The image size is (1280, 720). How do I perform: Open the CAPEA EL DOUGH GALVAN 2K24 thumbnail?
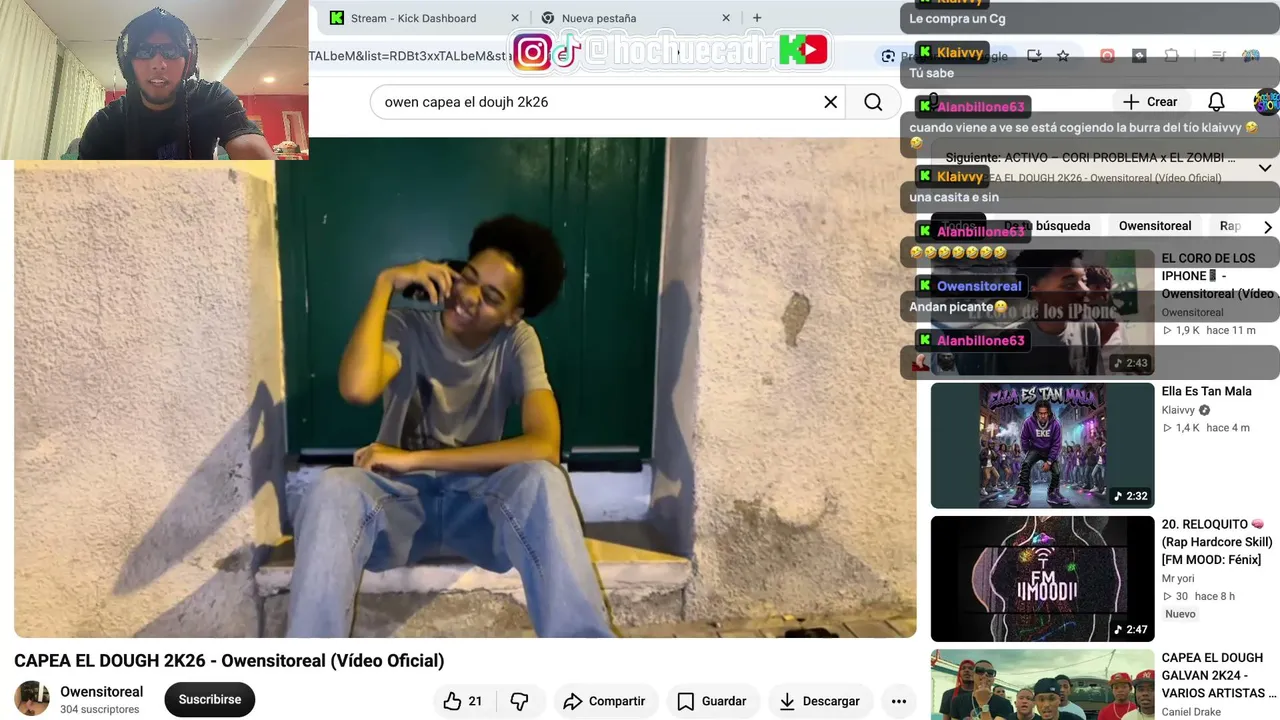click(1042, 685)
